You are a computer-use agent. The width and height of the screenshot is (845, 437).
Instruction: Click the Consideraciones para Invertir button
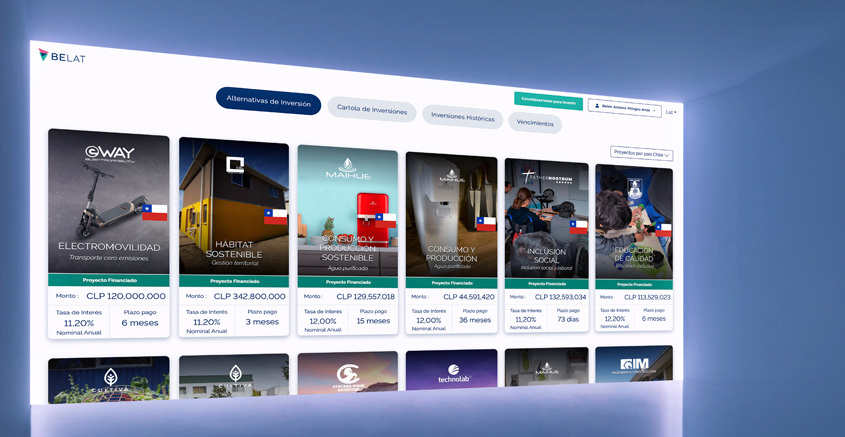click(549, 101)
